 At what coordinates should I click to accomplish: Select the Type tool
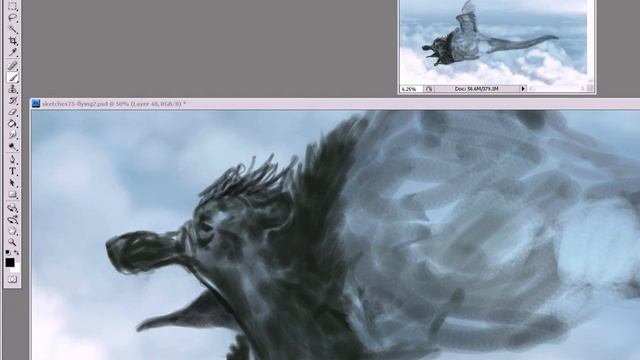pos(13,171)
